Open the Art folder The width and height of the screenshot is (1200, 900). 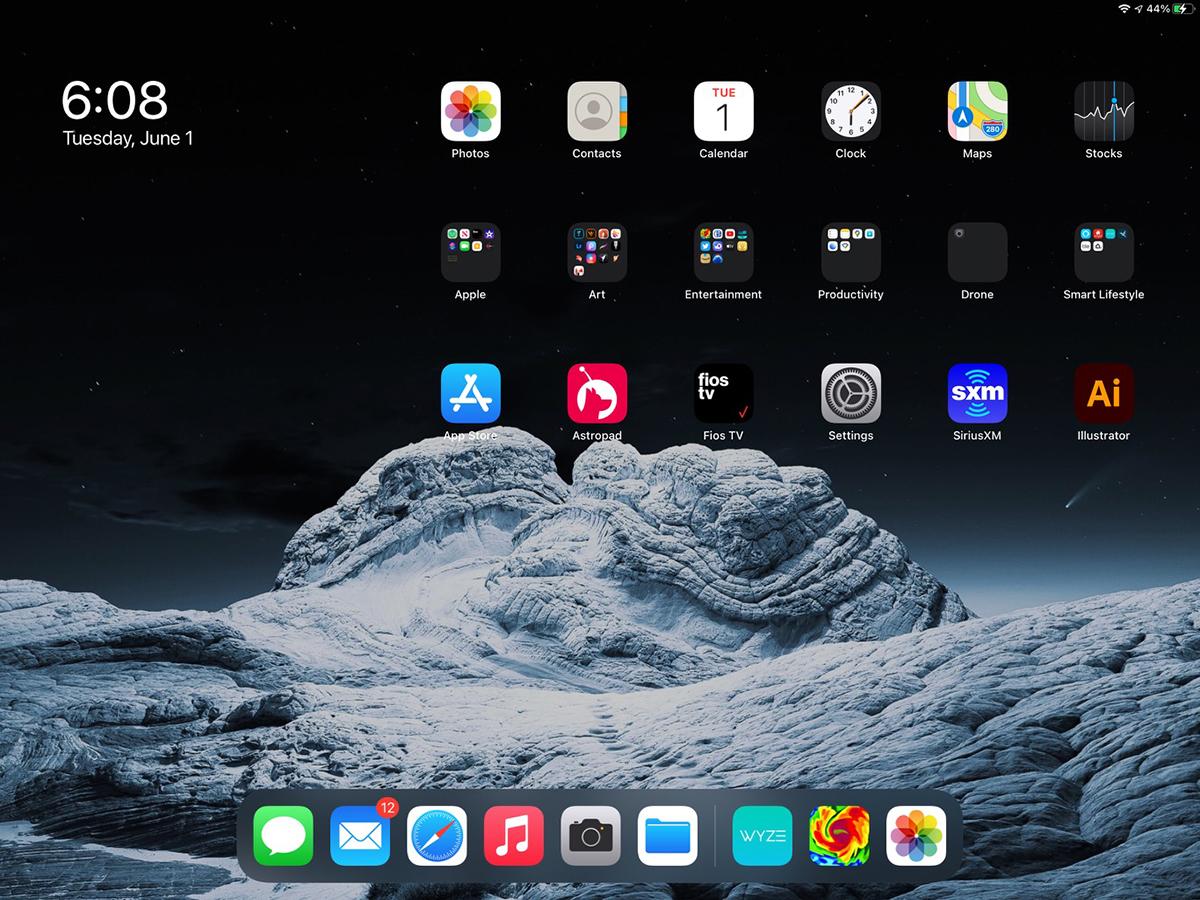point(597,252)
